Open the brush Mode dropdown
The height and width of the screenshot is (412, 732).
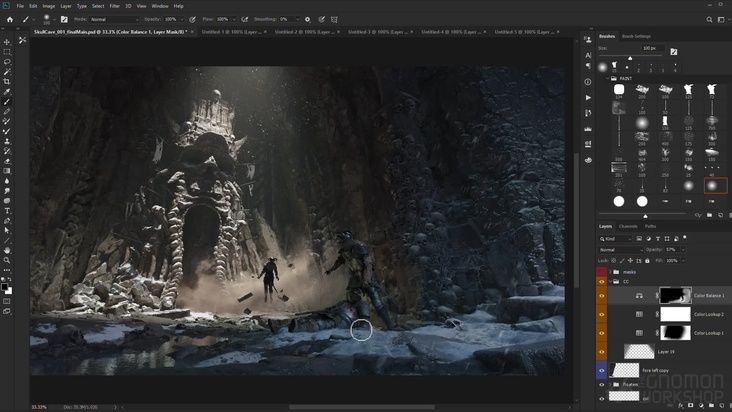114,20
